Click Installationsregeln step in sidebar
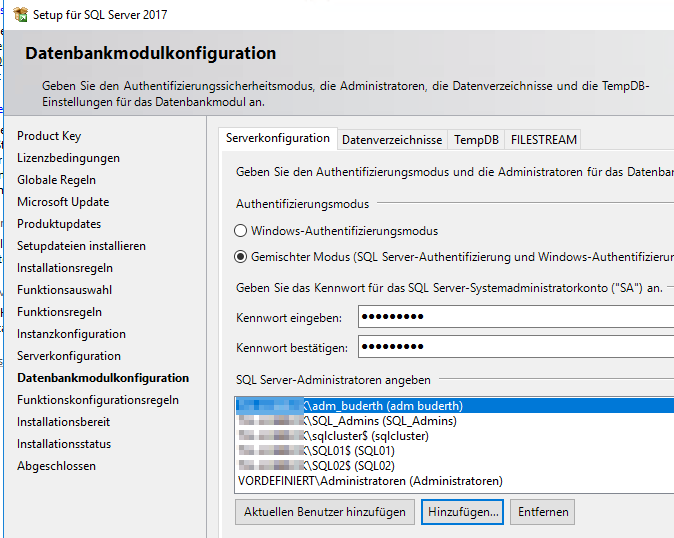This screenshot has height=538, width=674. tap(65, 268)
